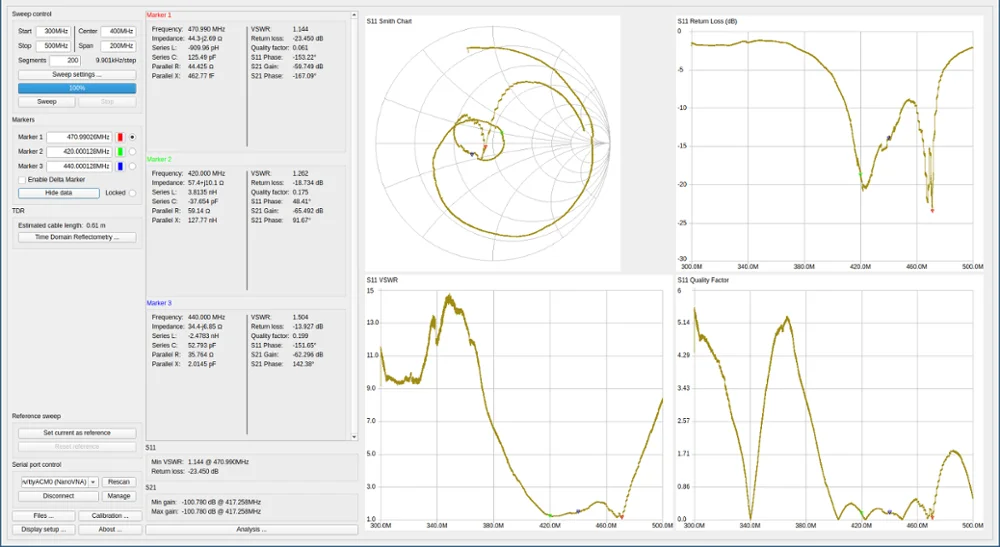The image size is (1000, 547).
Task: Open the Calibration window
Action: click(110, 516)
